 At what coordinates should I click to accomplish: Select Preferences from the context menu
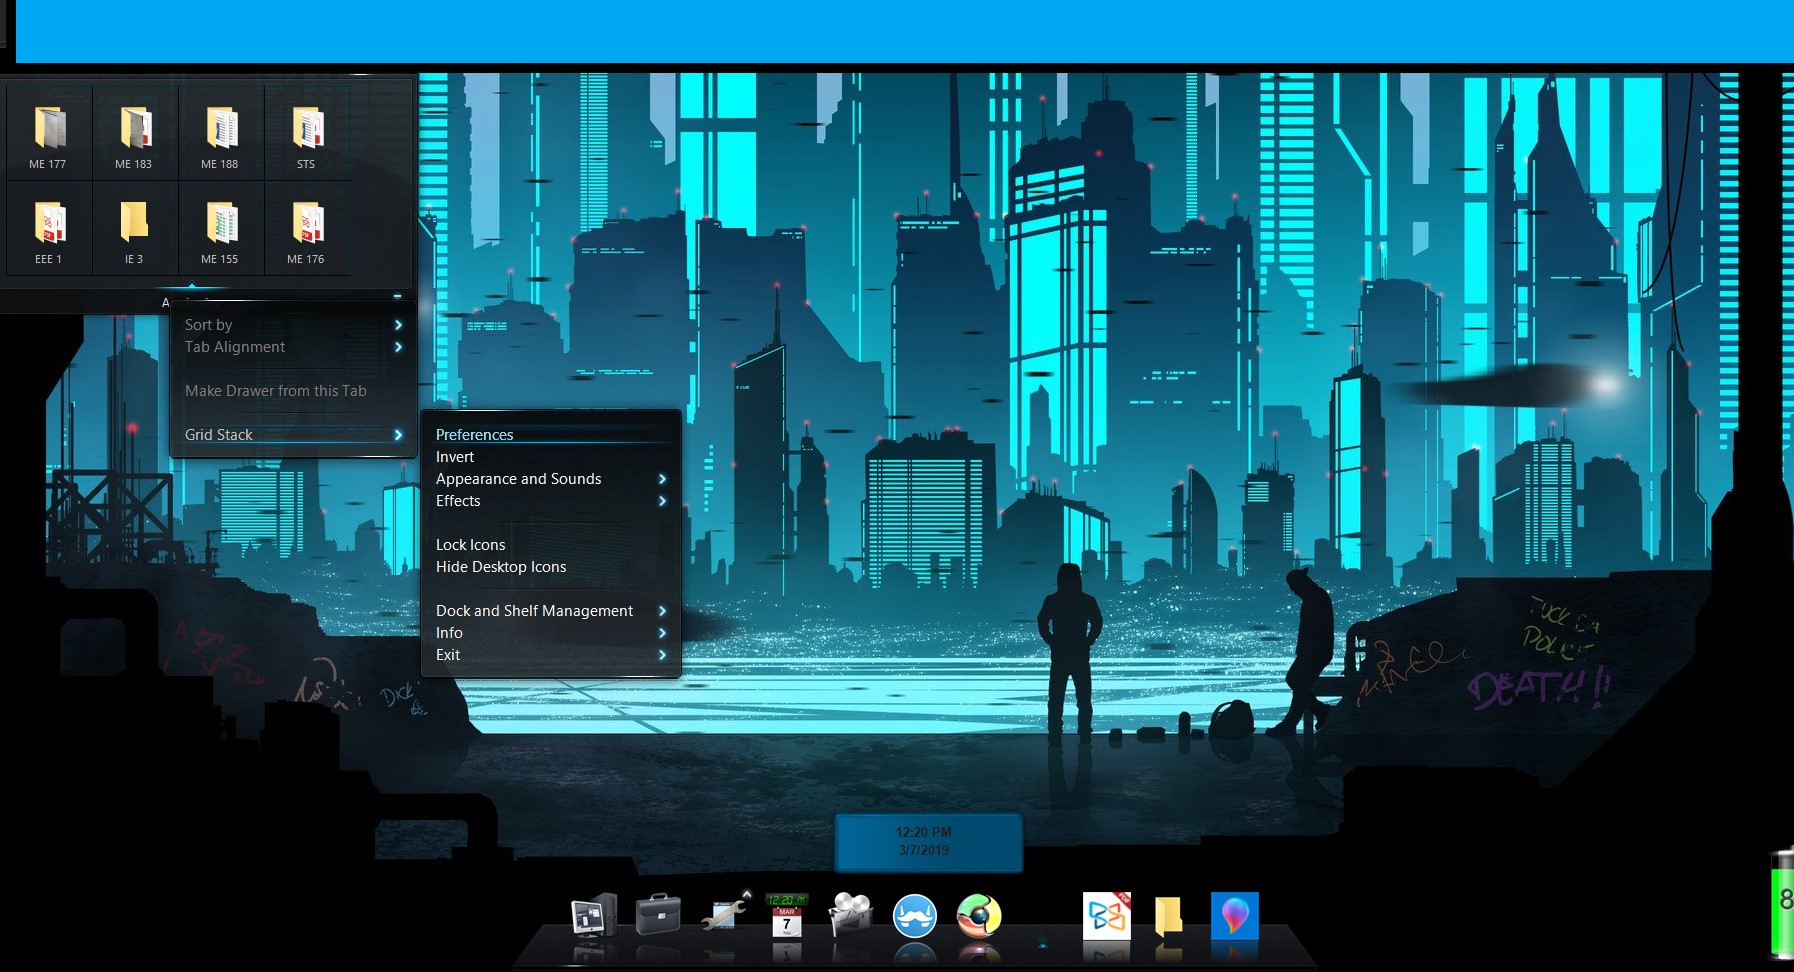(474, 435)
